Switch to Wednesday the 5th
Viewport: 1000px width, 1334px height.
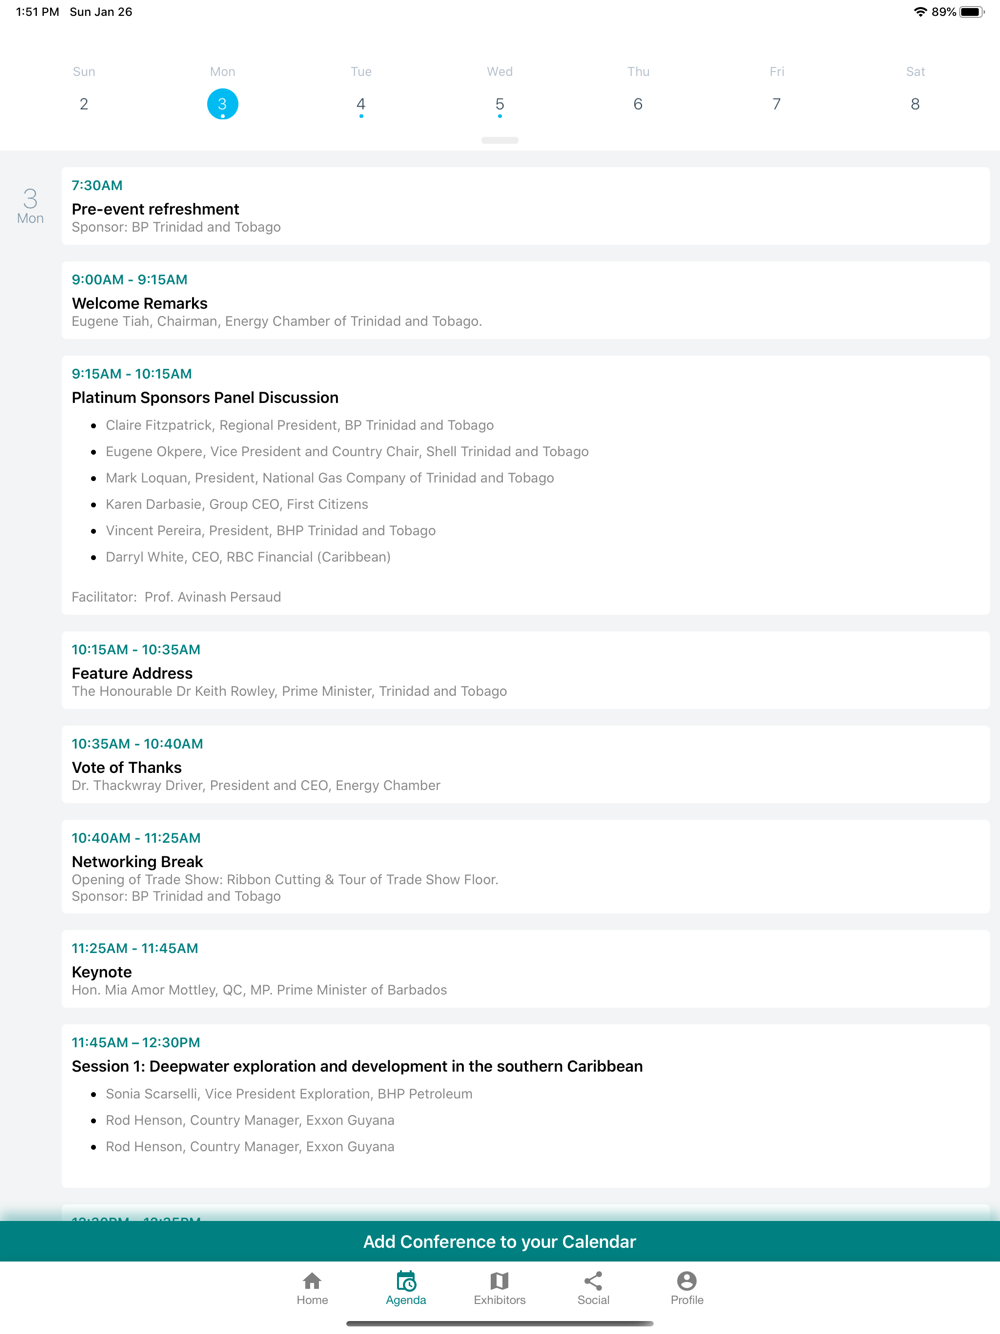500,104
